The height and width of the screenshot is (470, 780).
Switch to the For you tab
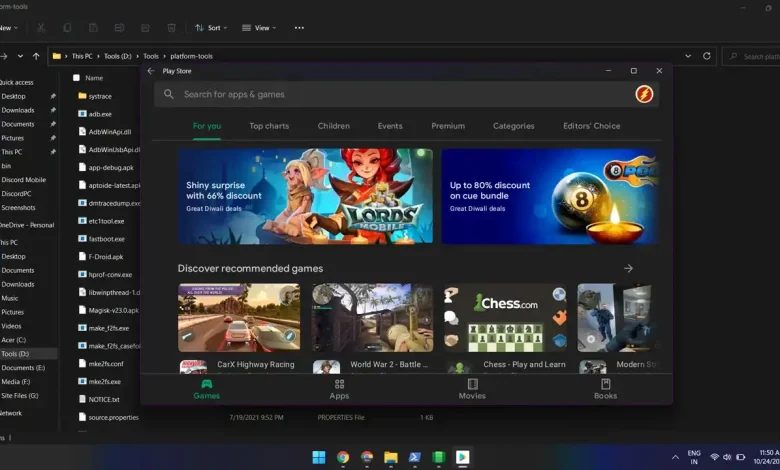(x=207, y=126)
